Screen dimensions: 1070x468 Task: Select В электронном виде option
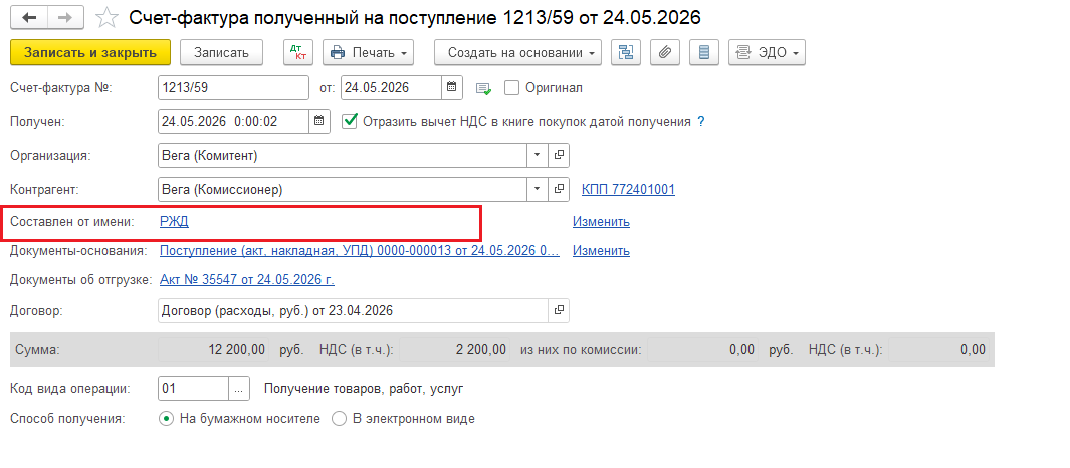(339, 419)
